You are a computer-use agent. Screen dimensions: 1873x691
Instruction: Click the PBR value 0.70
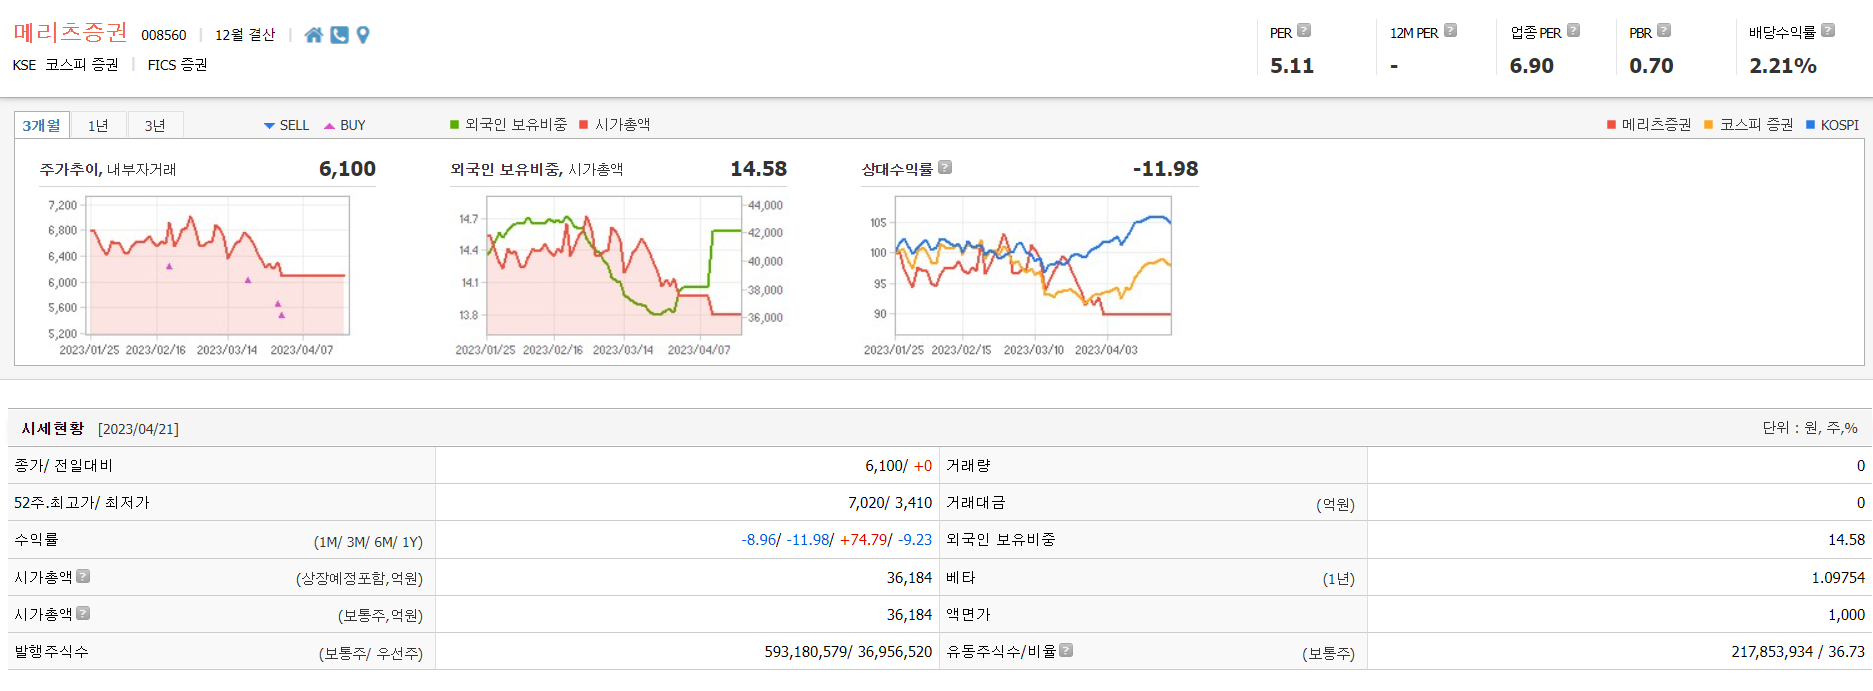[1651, 66]
